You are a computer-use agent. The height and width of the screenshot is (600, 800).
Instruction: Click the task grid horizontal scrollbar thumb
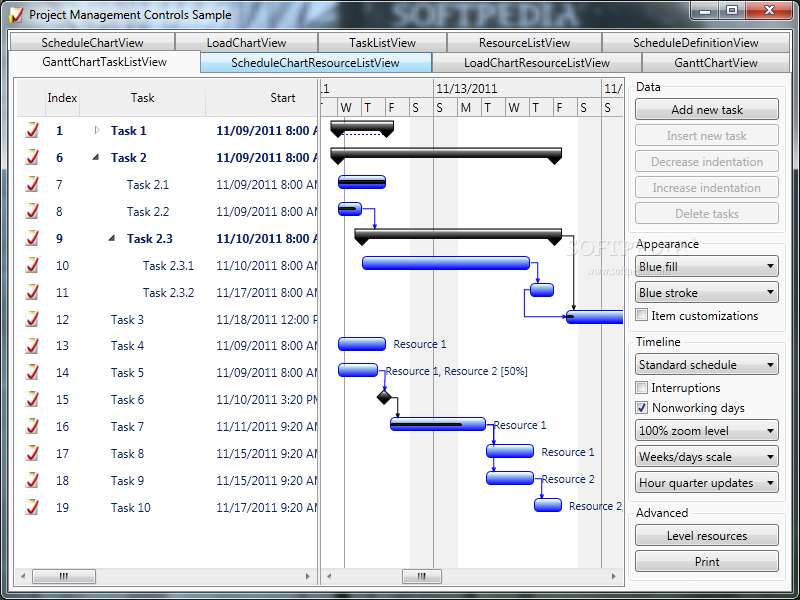pyautogui.click(x=64, y=576)
